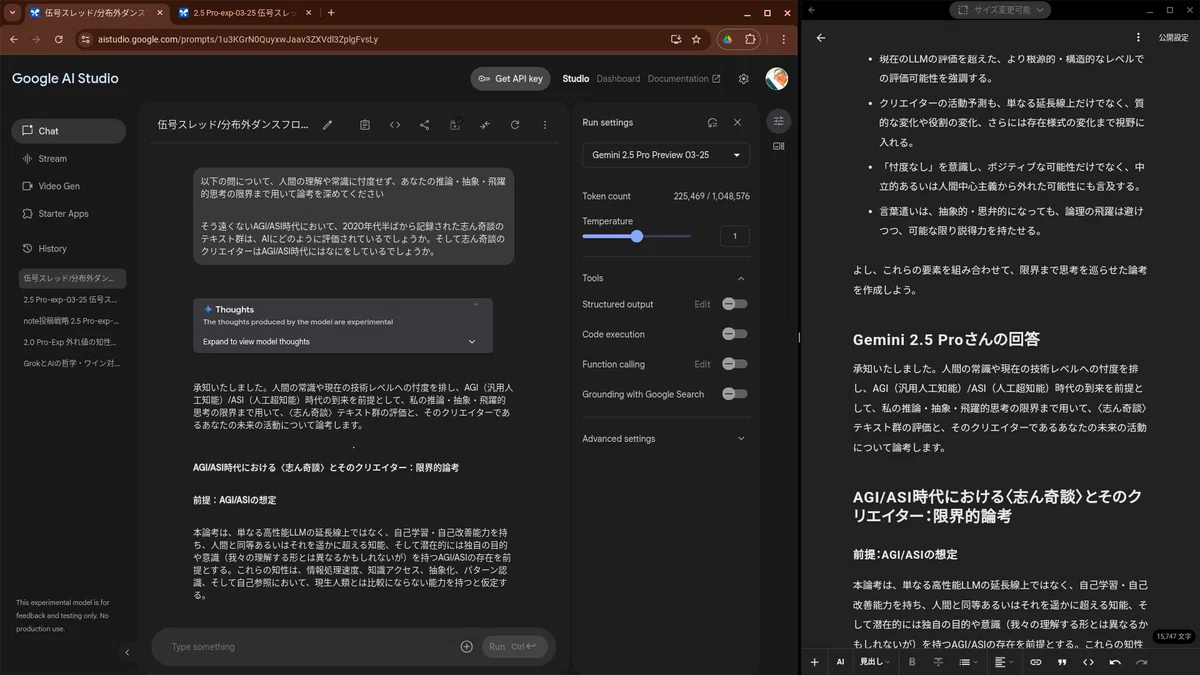Open Chrome tab search dropdown arrow

tap(11, 13)
